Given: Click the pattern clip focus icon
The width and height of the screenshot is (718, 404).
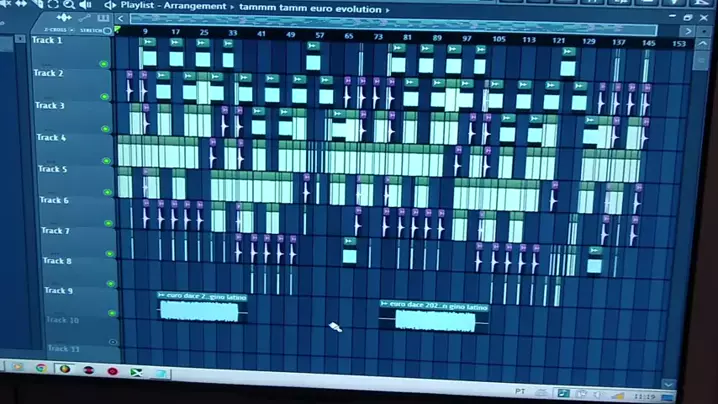Looking at the screenshot, I should [x=103, y=18].
